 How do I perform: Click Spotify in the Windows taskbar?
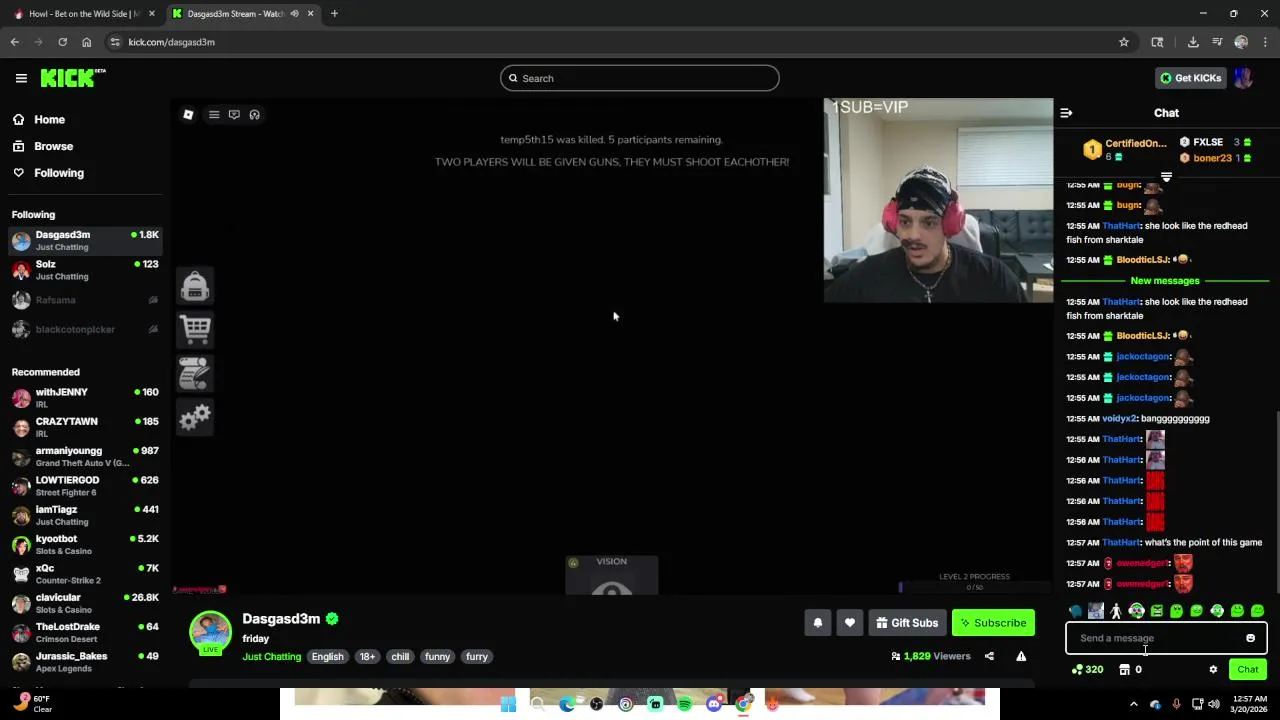[x=684, y=705]
